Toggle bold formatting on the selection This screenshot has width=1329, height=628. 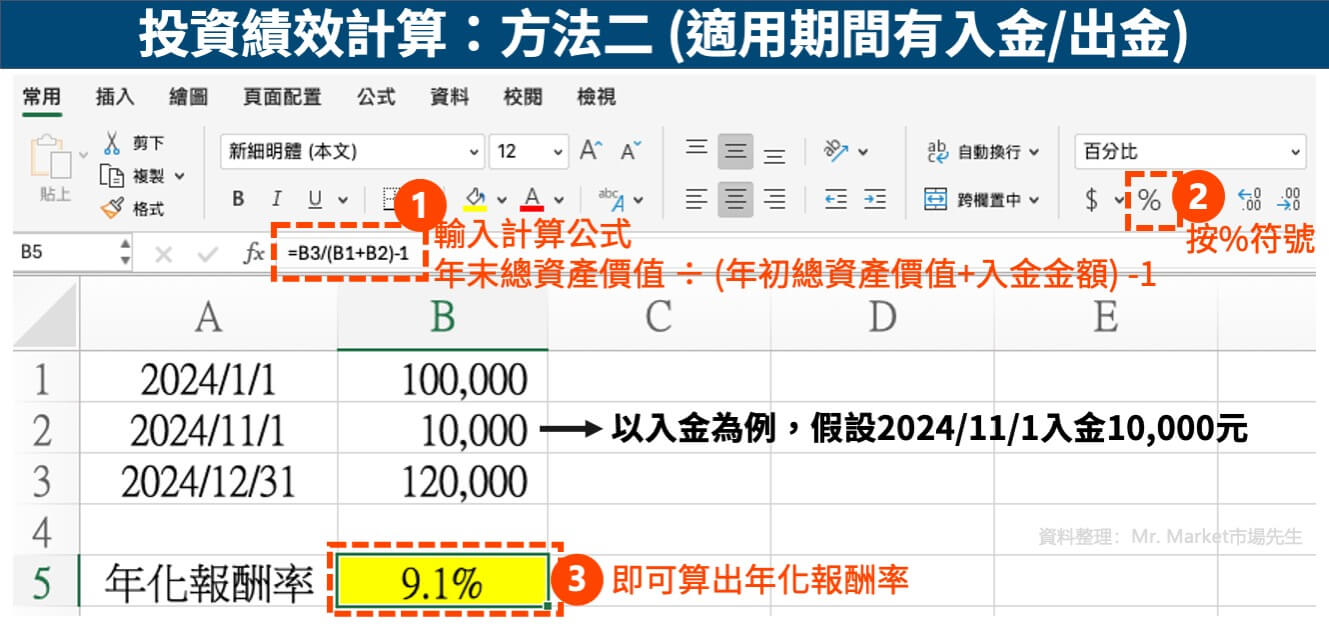point(237,199)
